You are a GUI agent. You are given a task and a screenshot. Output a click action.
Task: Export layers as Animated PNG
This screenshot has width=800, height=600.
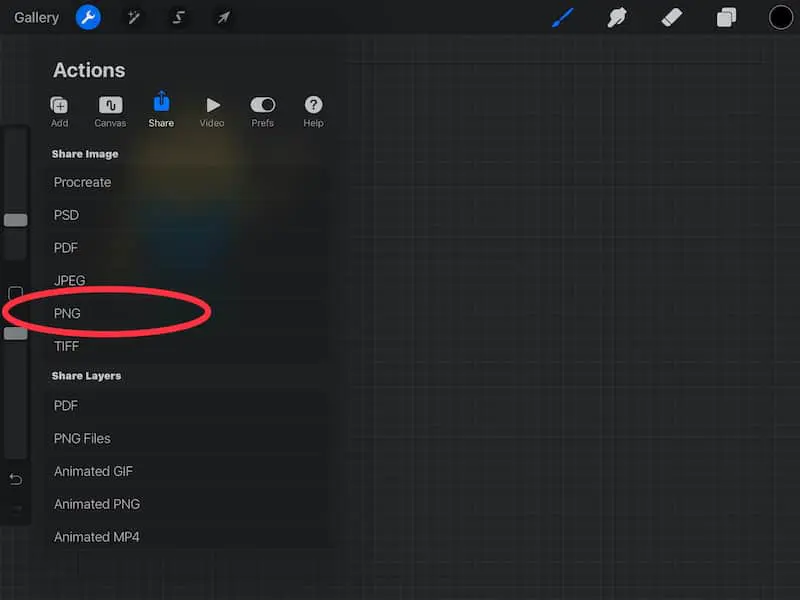point(187,504)
